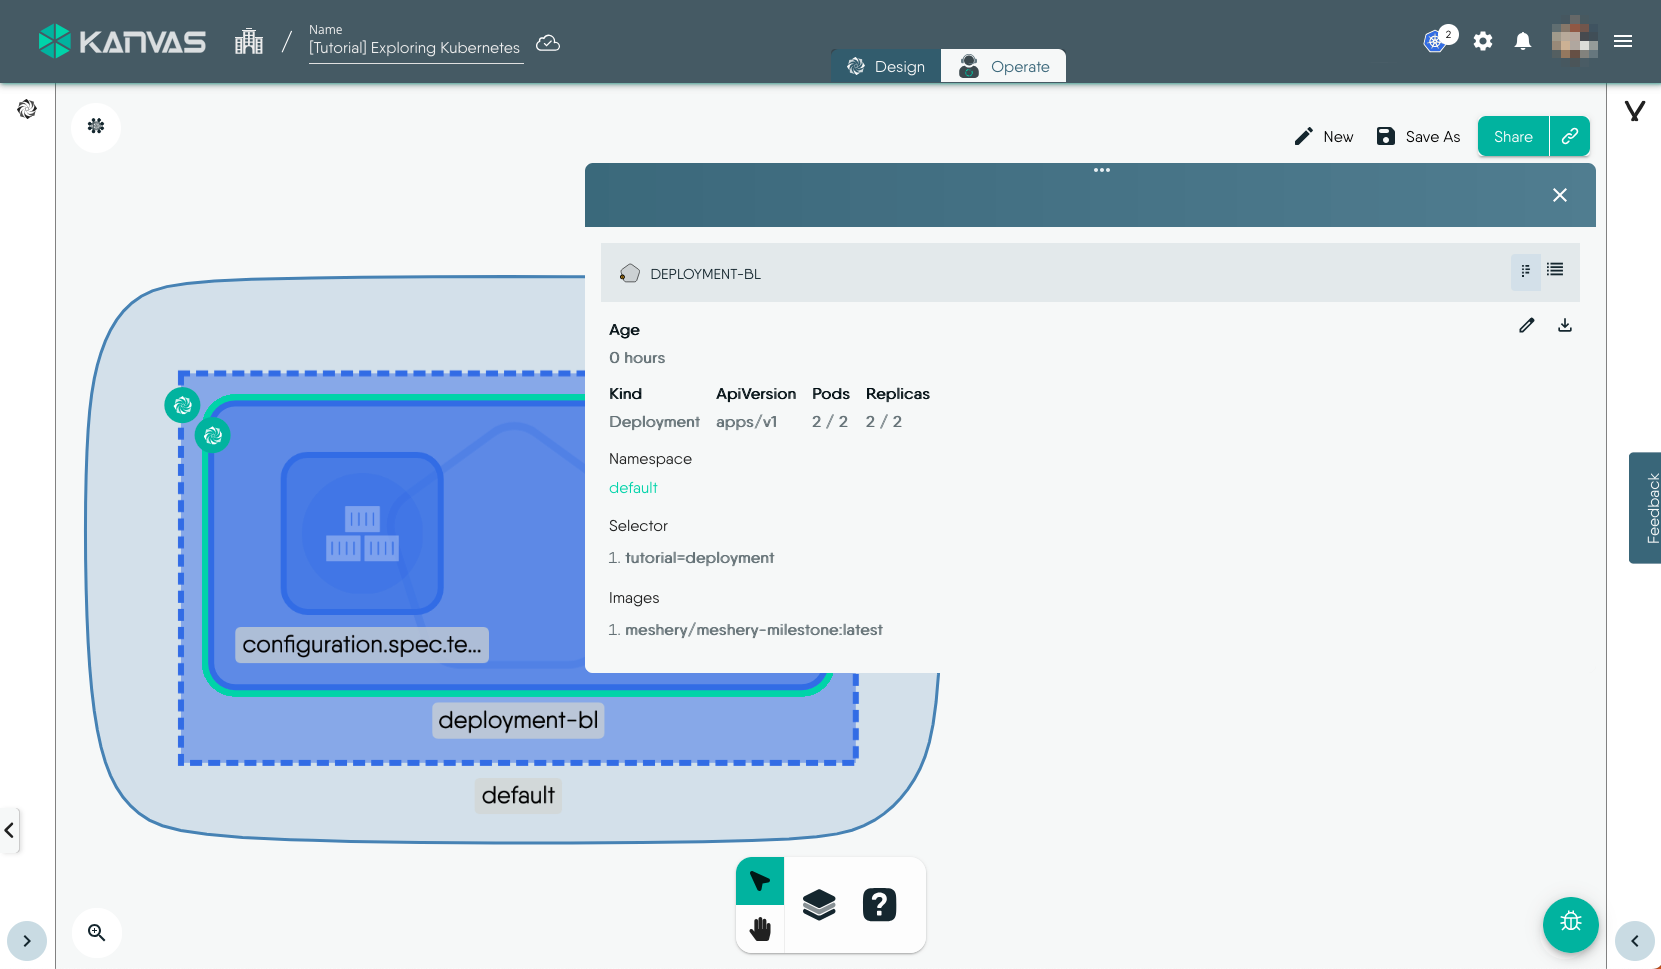Edit the design name field
Screen dimensions: 1661x969
click(x=414, y=48)
